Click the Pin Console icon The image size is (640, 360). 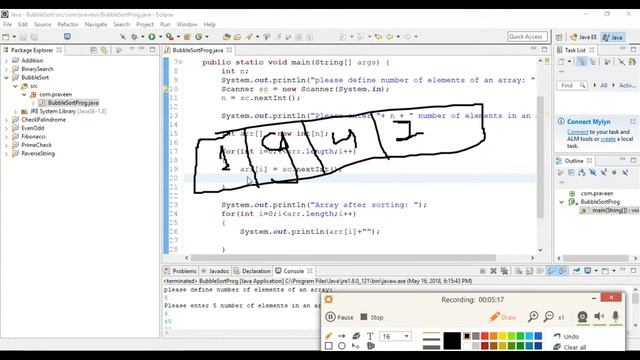click(576, 271)
